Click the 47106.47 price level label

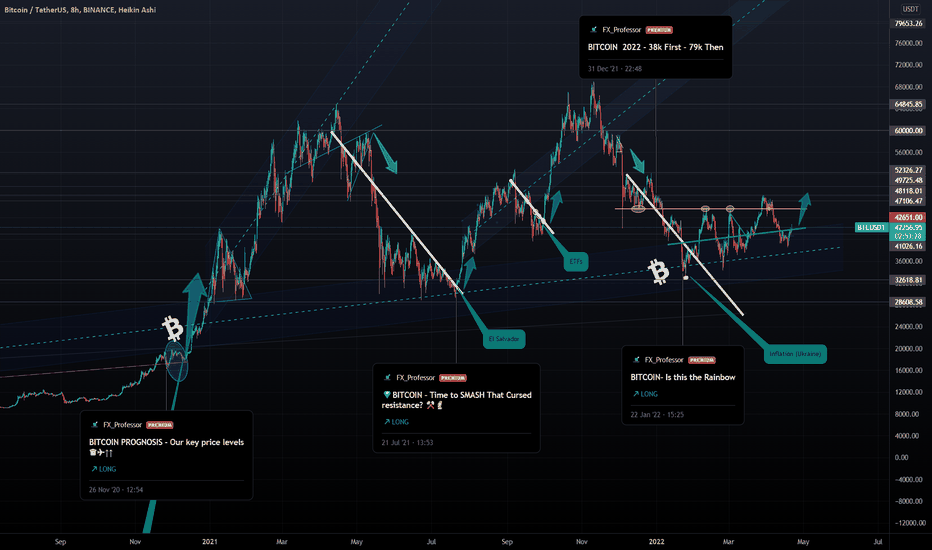908,202
